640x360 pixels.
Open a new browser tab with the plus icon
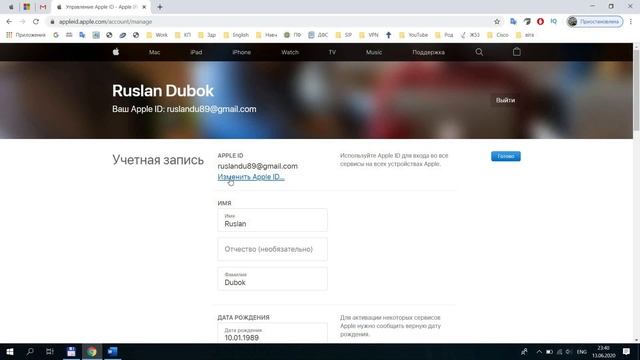coord(160,7)
